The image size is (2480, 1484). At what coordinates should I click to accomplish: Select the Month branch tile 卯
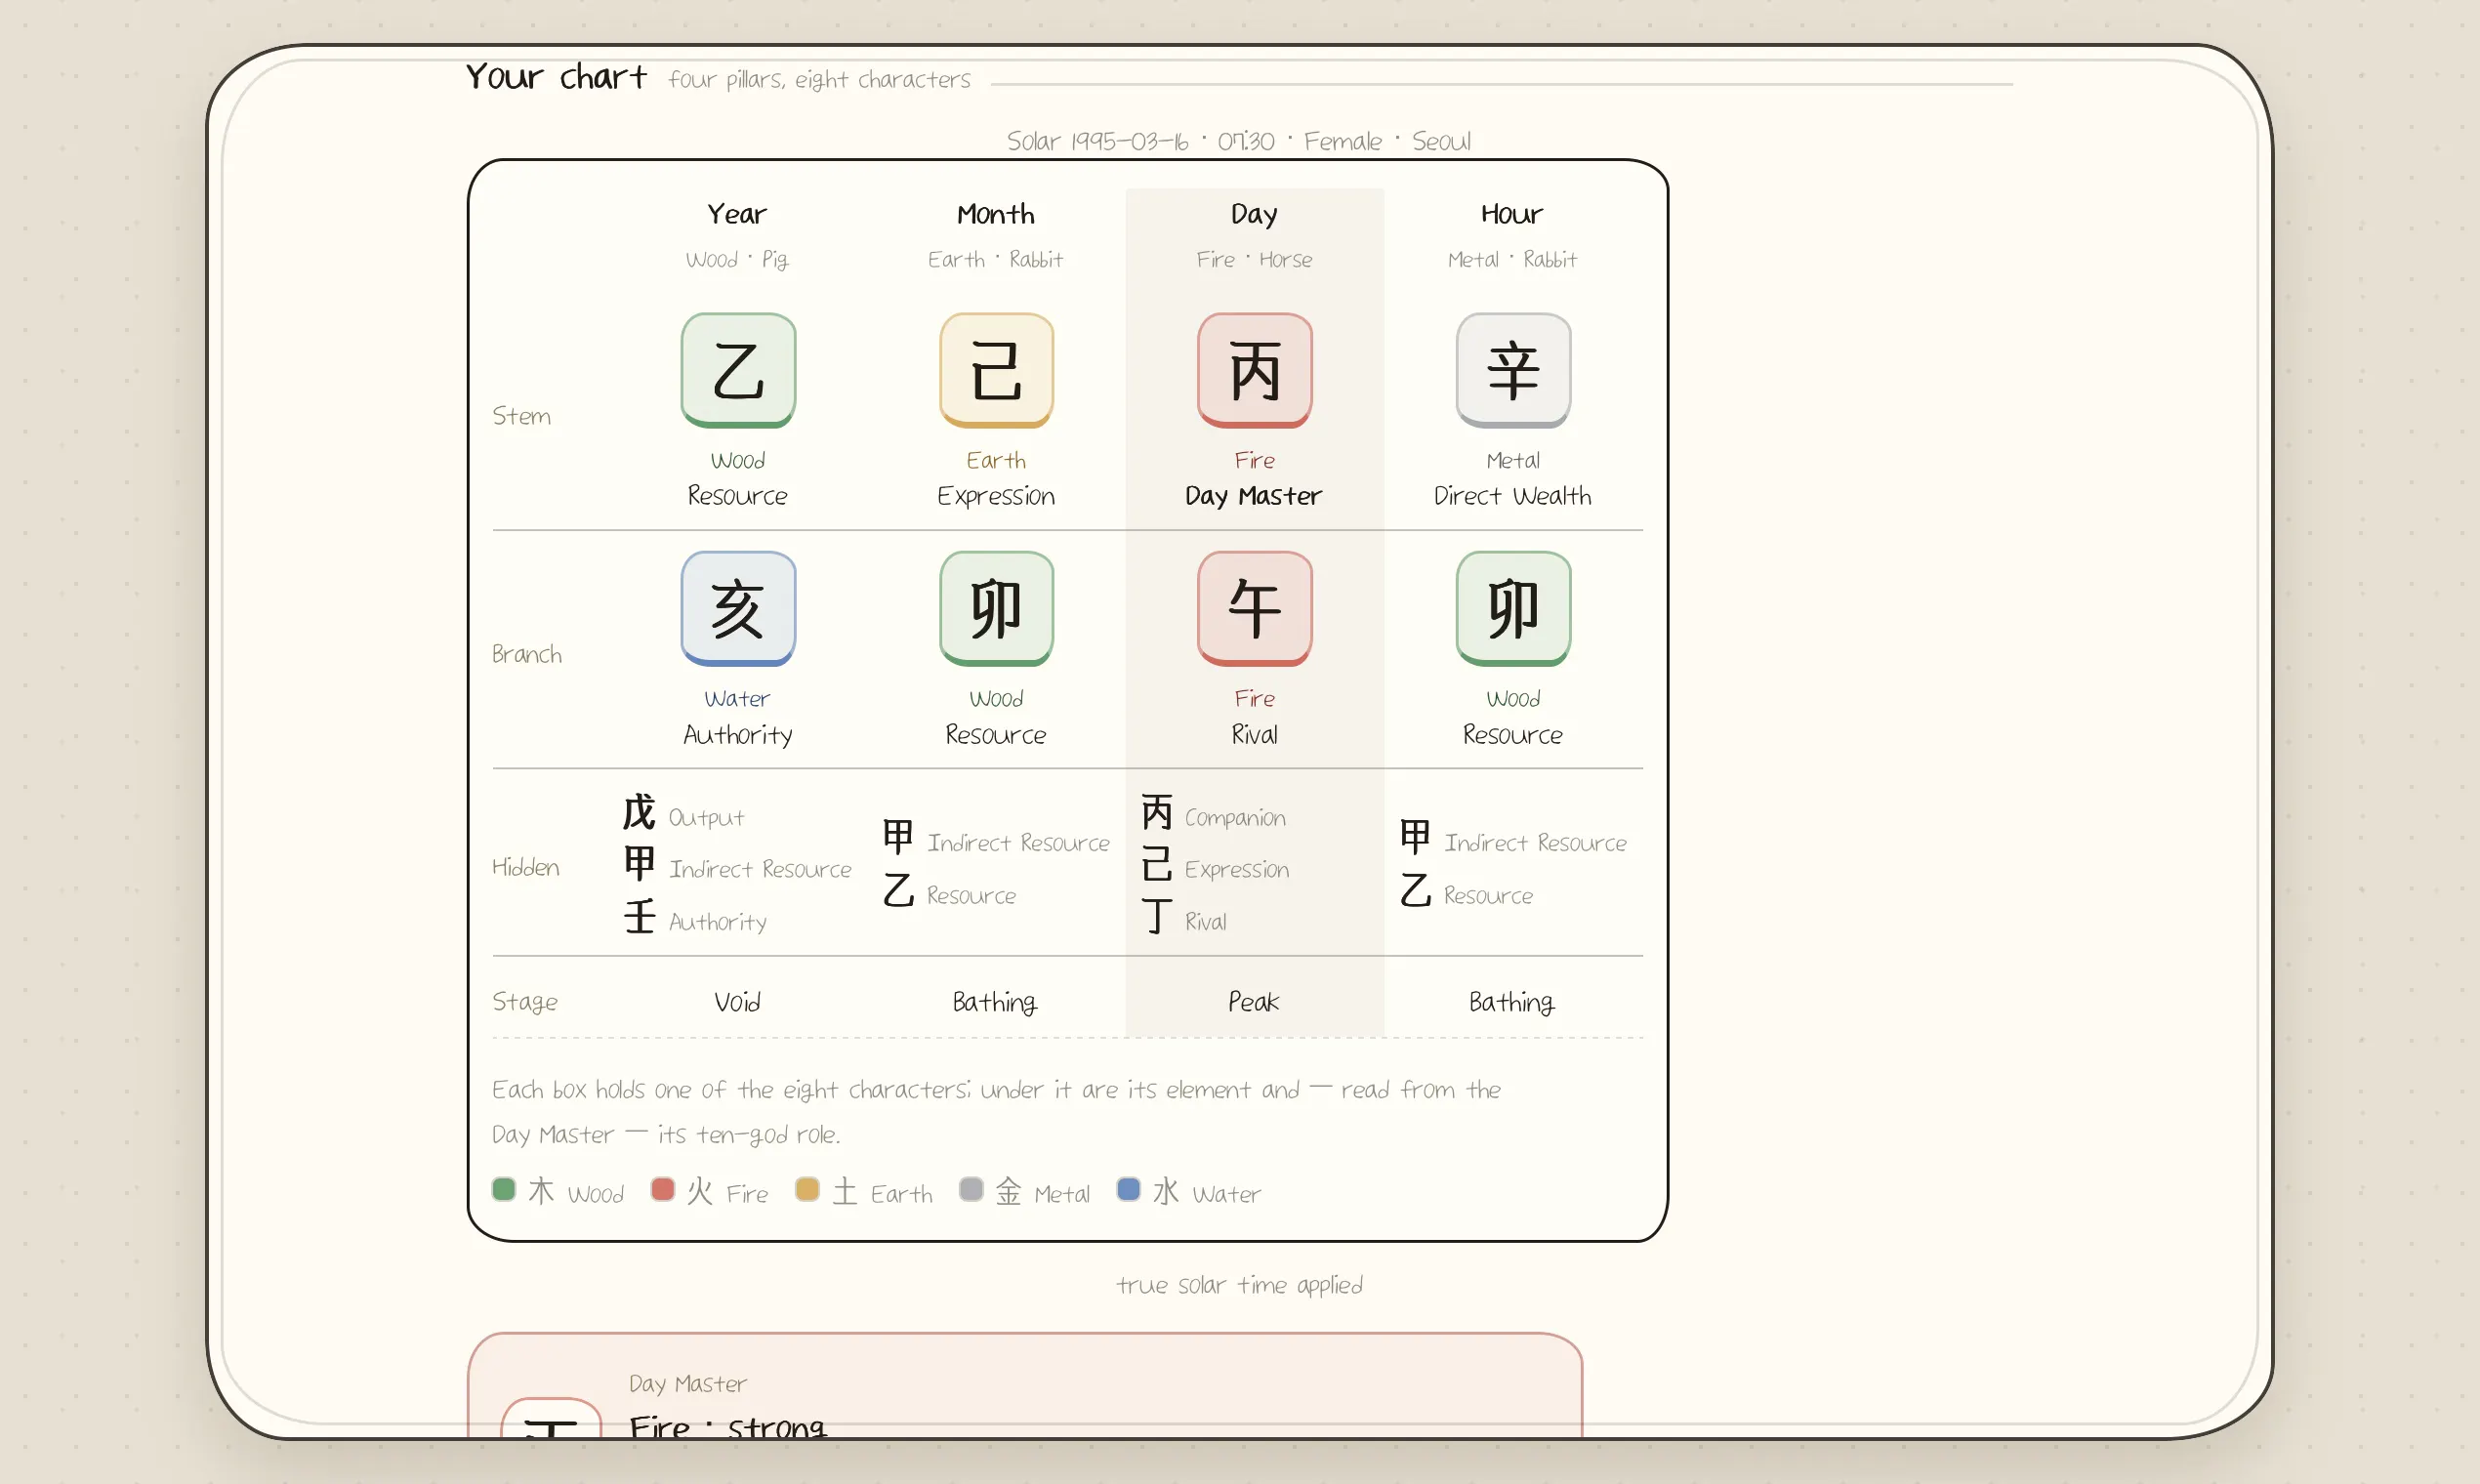[x=996, y=608]
